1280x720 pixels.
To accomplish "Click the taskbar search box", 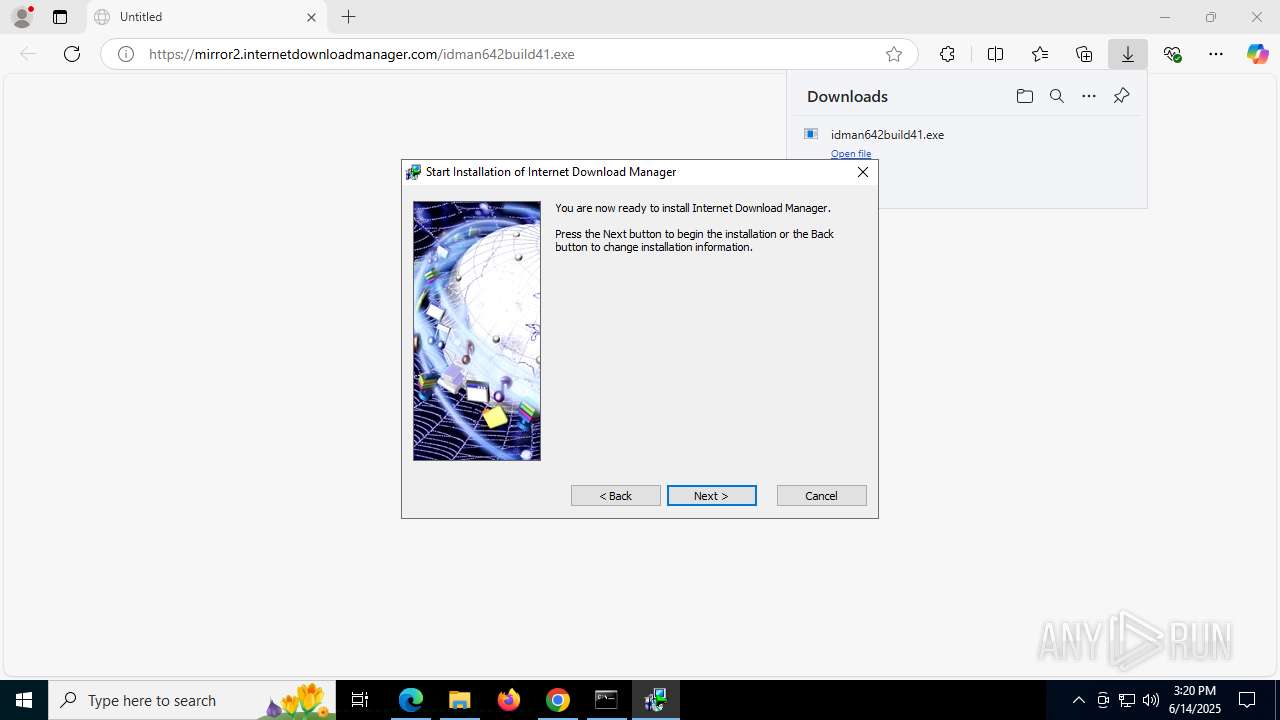I will (190, 700).
